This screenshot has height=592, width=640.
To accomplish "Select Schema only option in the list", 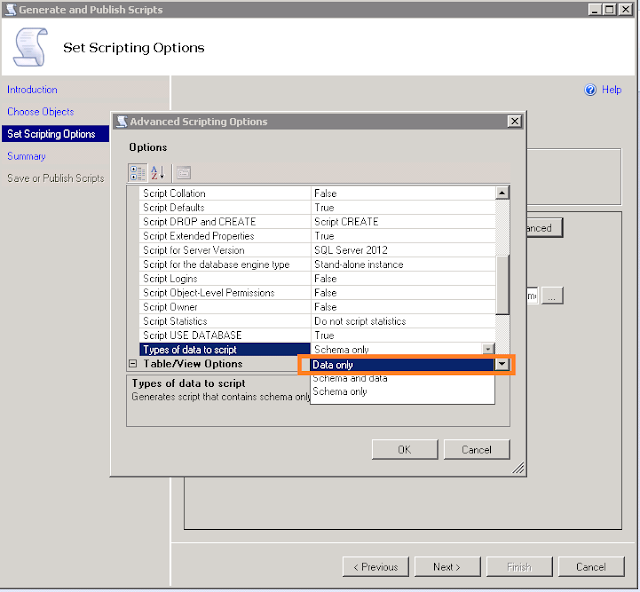I will click(x=402, y=392).
